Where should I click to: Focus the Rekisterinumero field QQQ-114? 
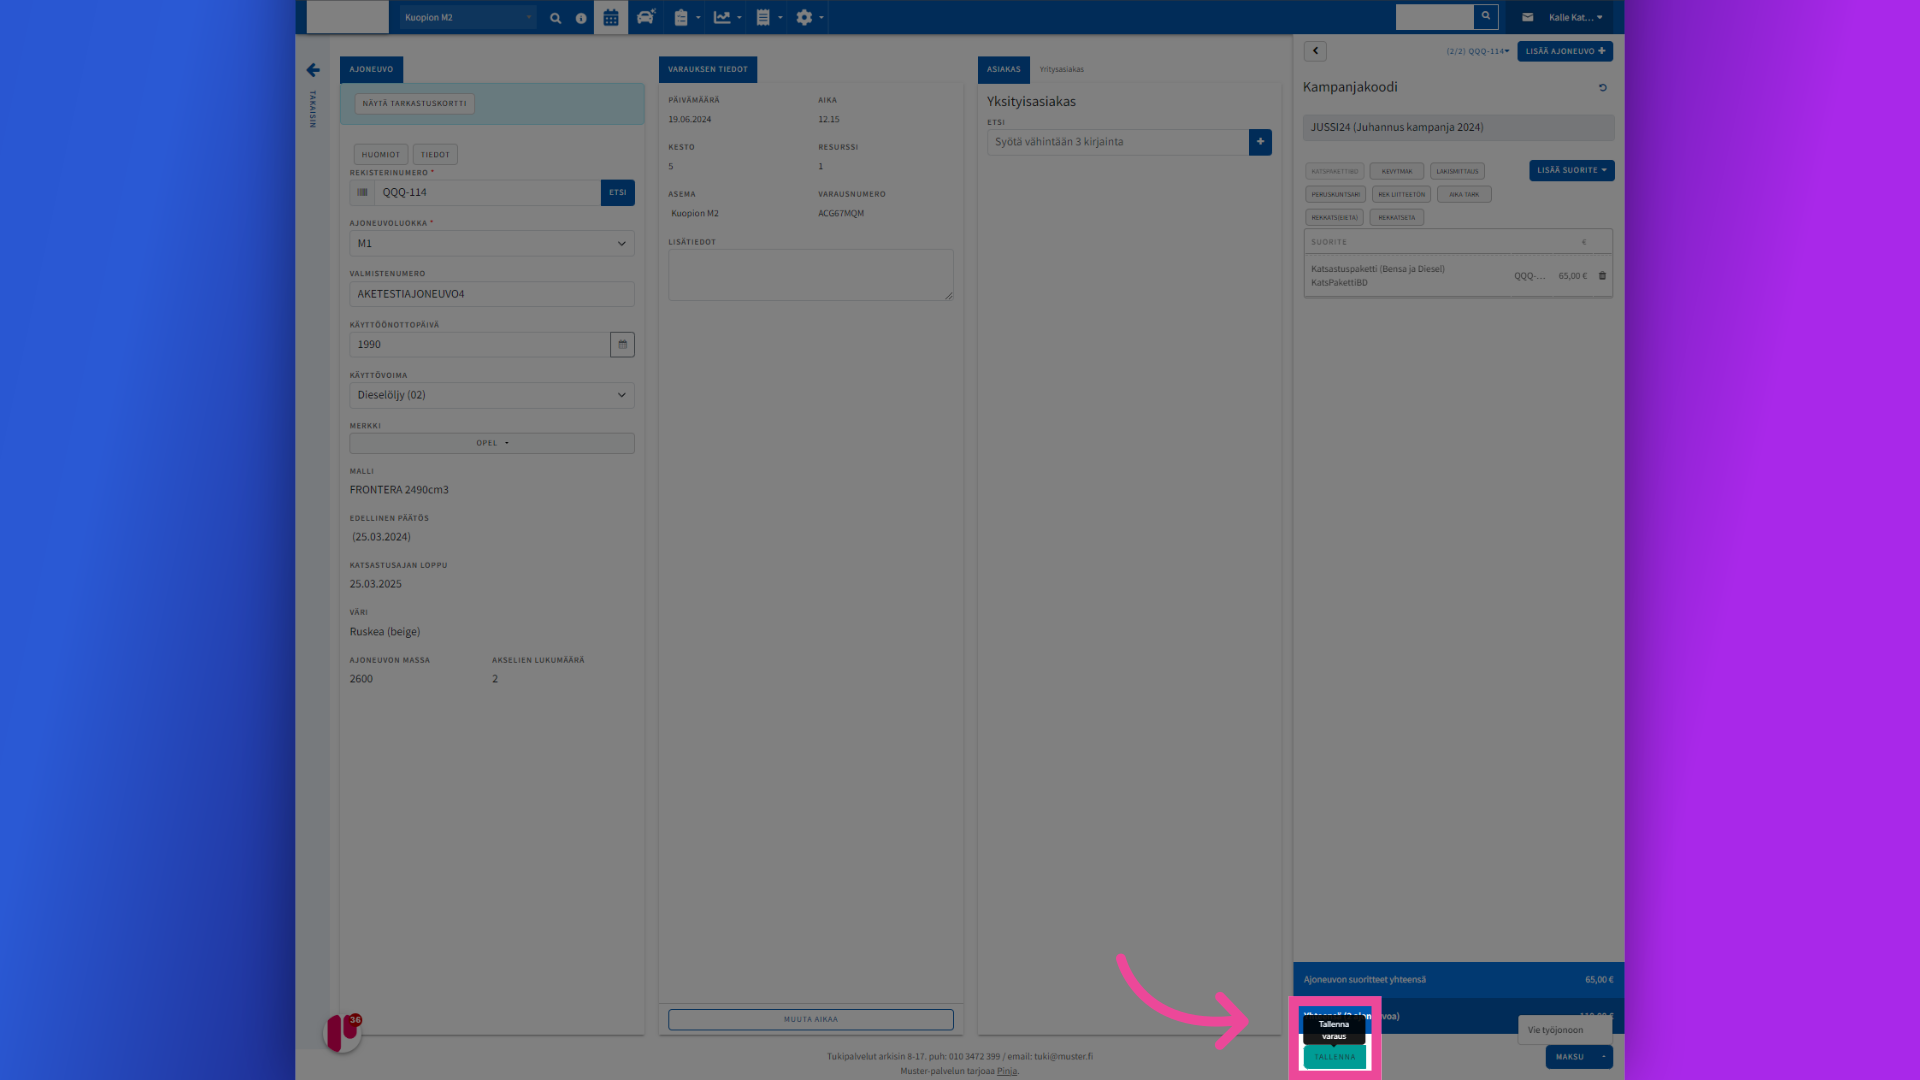(x=487, y=193)
